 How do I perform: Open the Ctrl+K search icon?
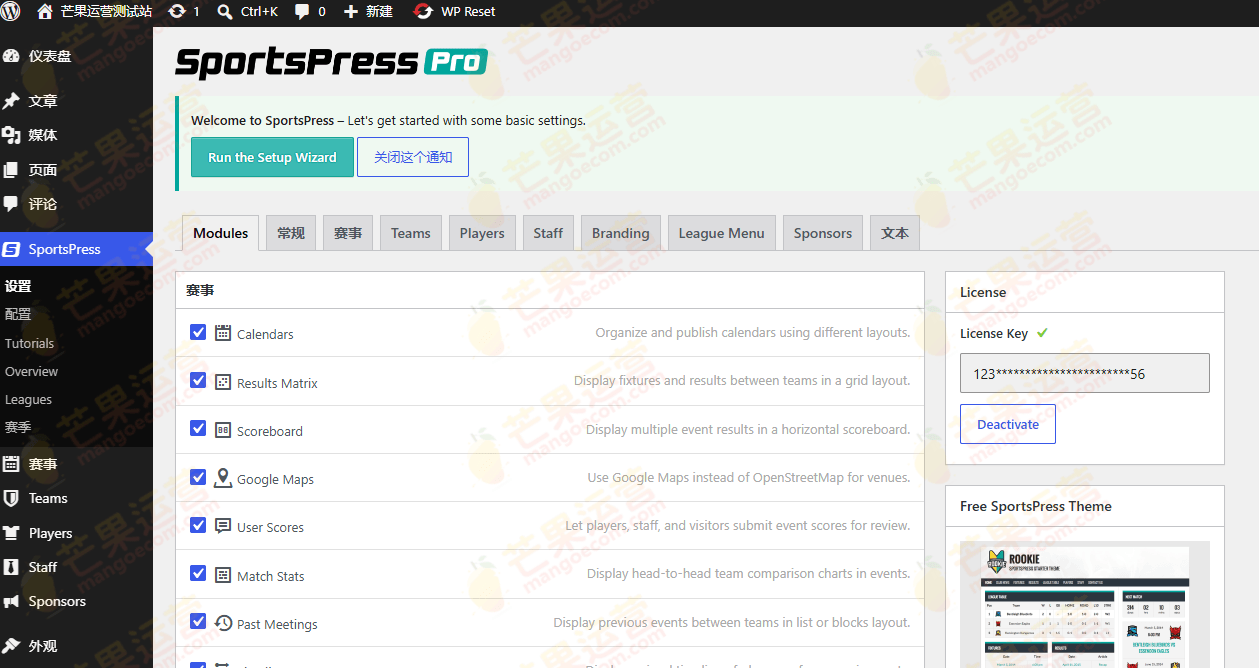click(x=225, y=12)
